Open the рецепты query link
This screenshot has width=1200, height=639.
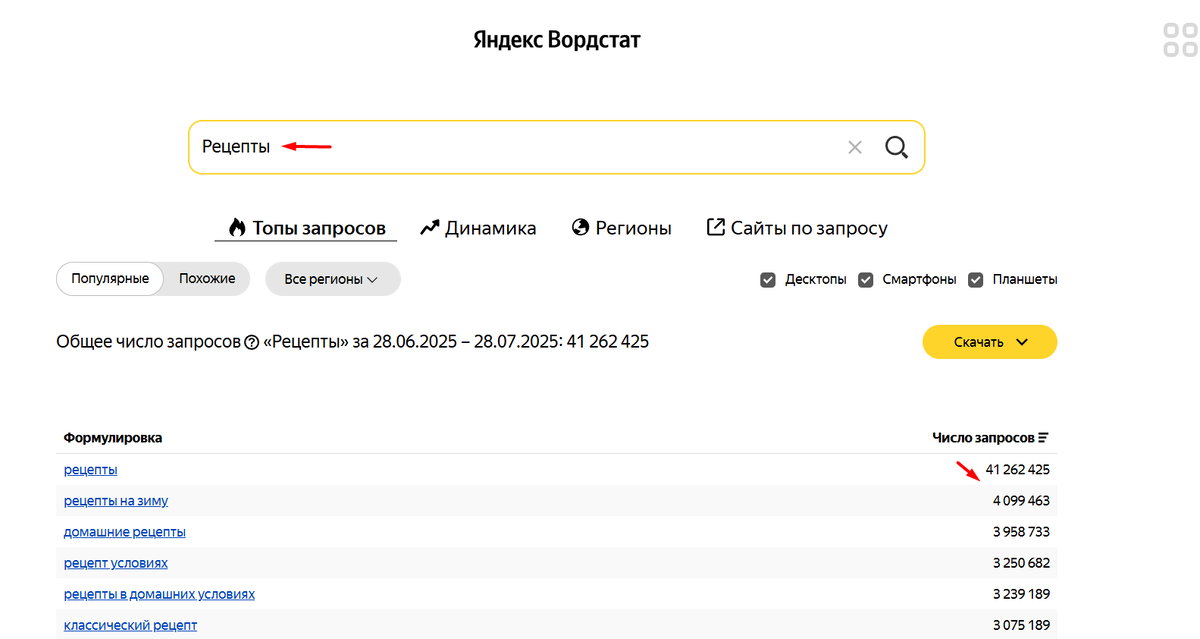tap(90, 469)
